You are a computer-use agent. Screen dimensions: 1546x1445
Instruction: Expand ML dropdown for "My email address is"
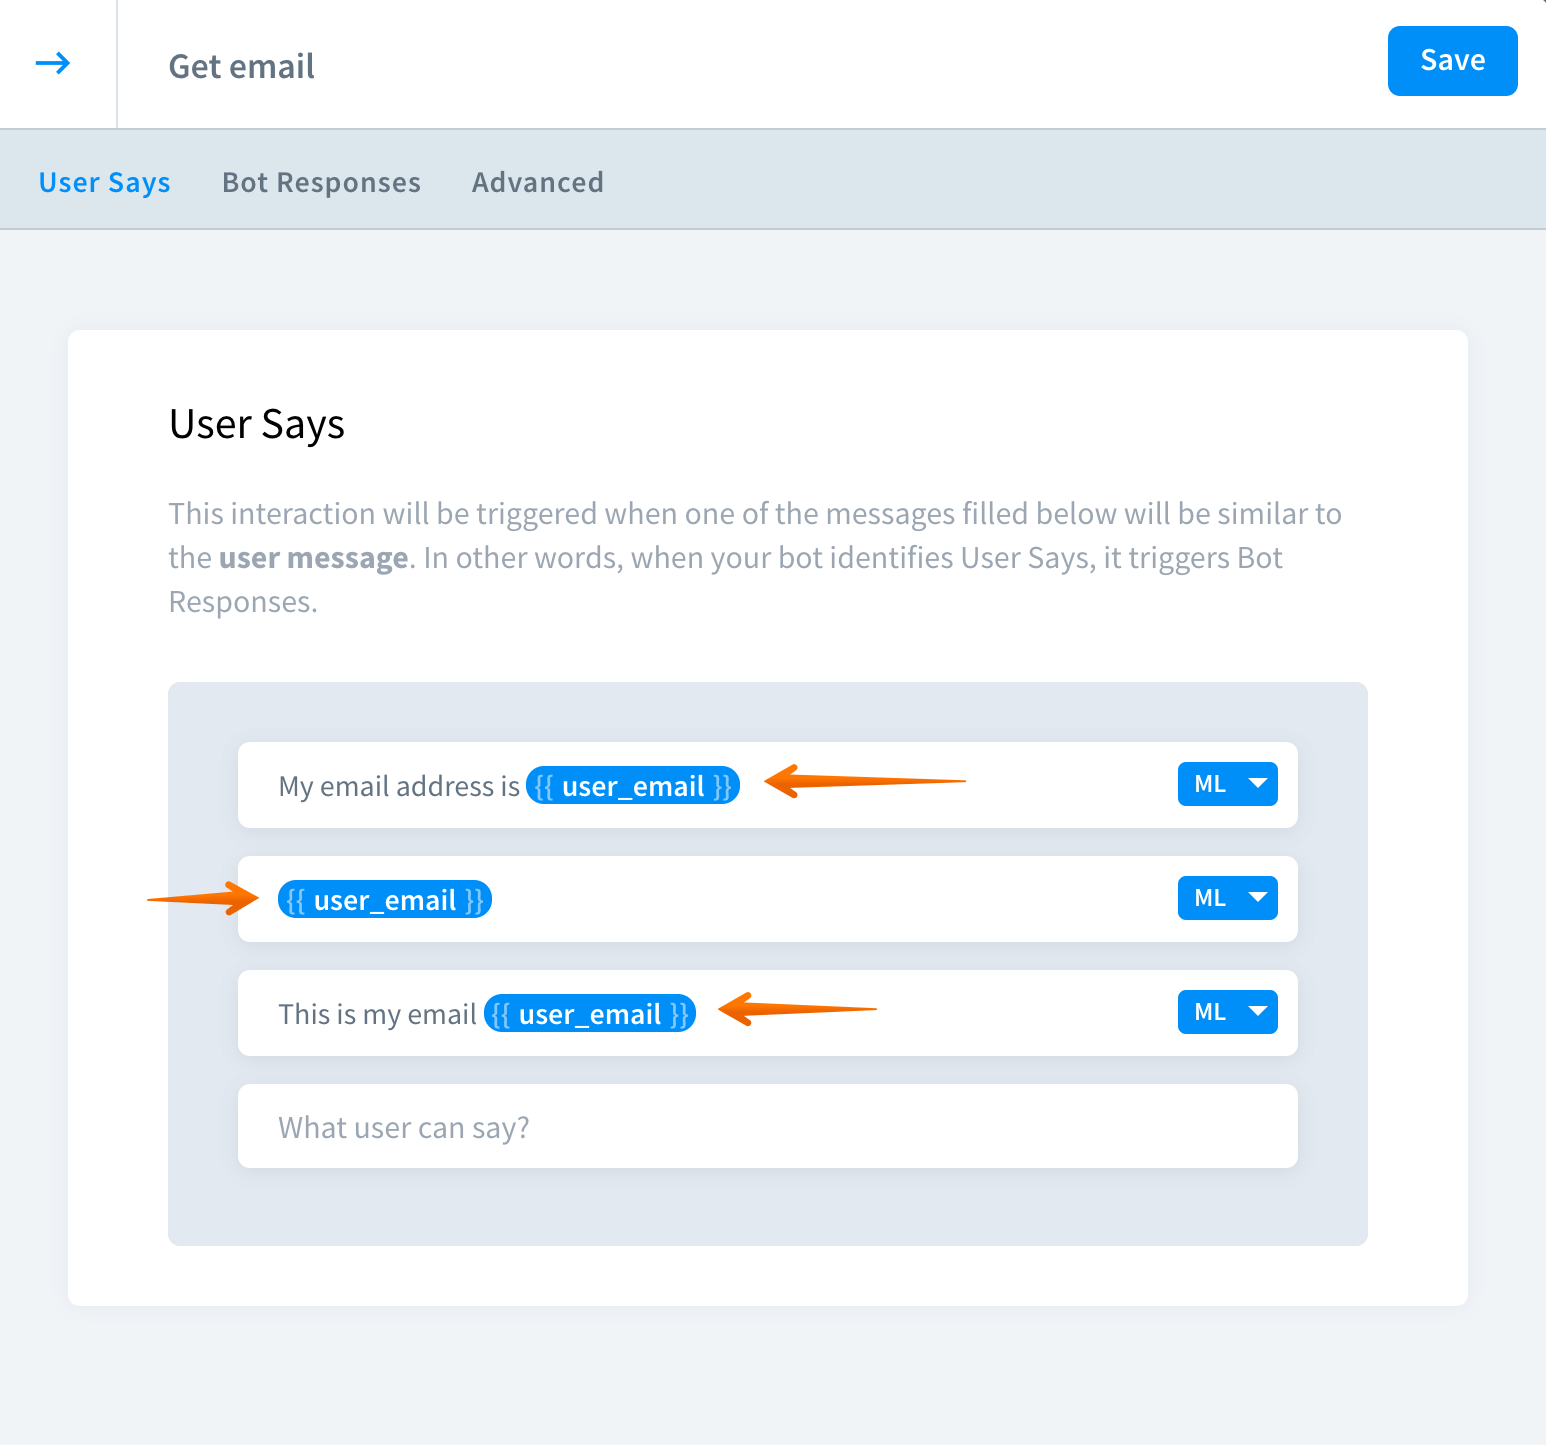[x=1227, y=784]
